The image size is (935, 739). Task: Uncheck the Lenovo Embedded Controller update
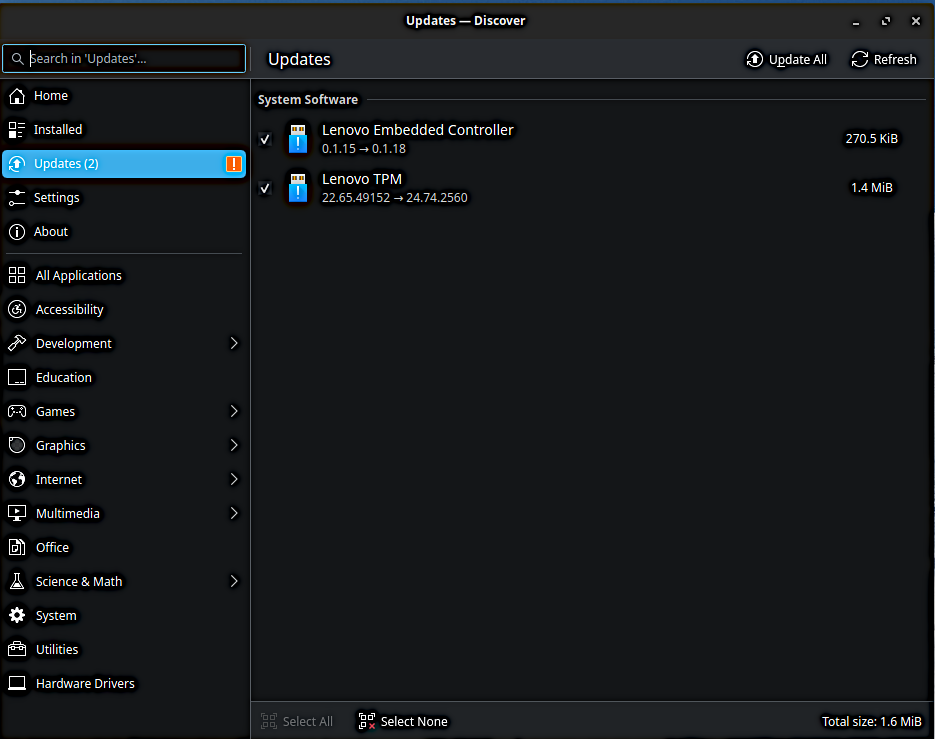click(x=265, y=139)
